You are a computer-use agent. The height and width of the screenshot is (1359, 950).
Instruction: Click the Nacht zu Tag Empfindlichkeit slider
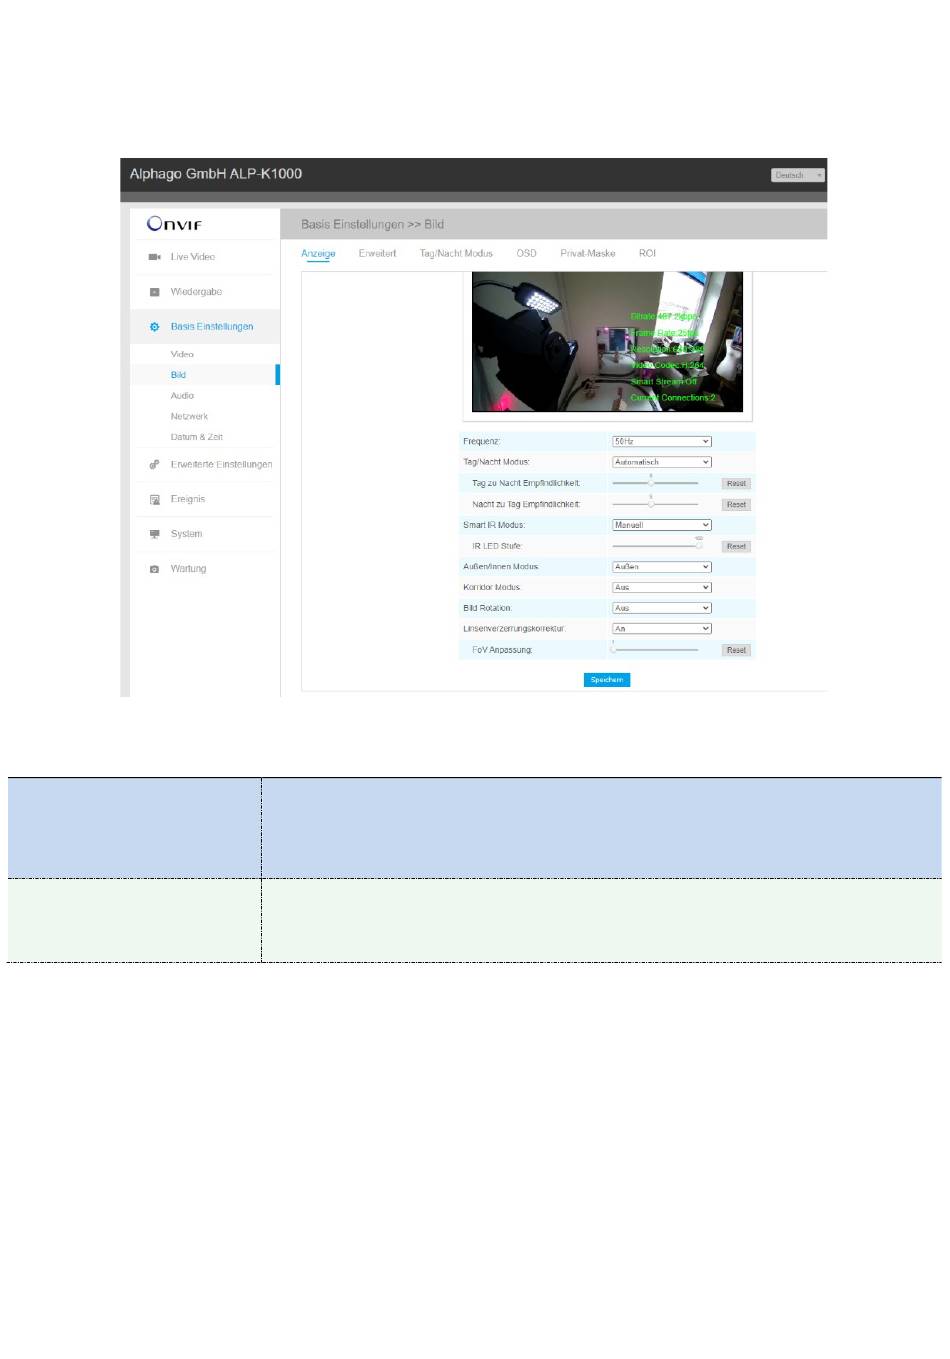655,504
